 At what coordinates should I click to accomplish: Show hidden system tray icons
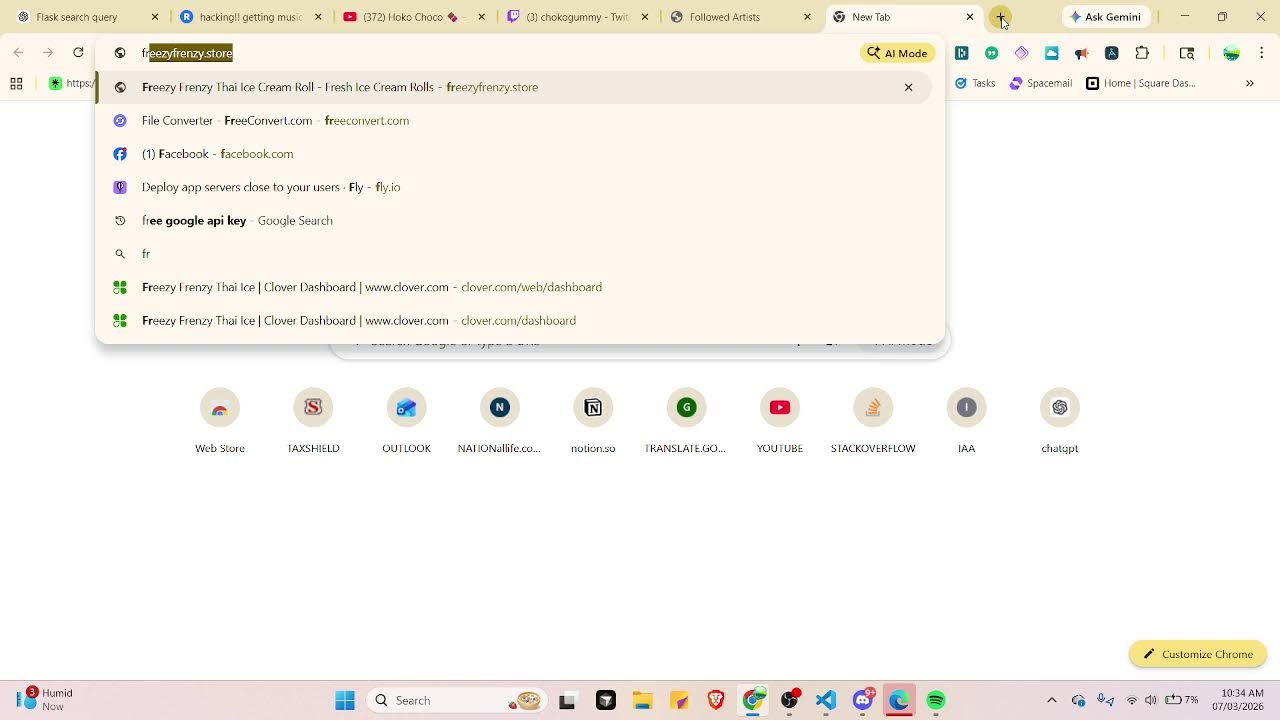click(x=1051, y=700)
